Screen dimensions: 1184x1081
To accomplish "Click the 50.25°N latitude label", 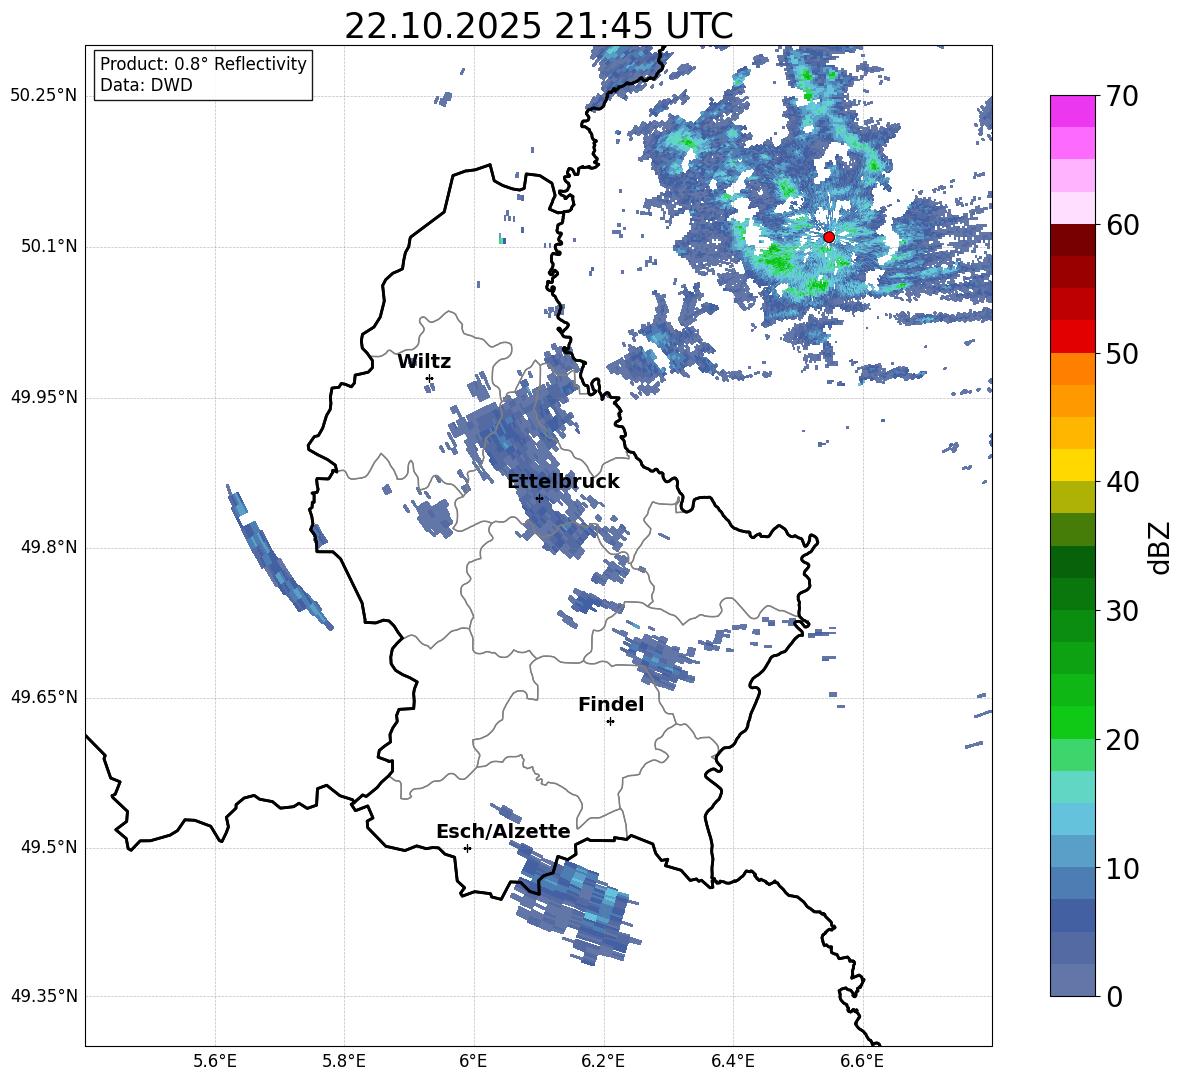I will (43, 96).
